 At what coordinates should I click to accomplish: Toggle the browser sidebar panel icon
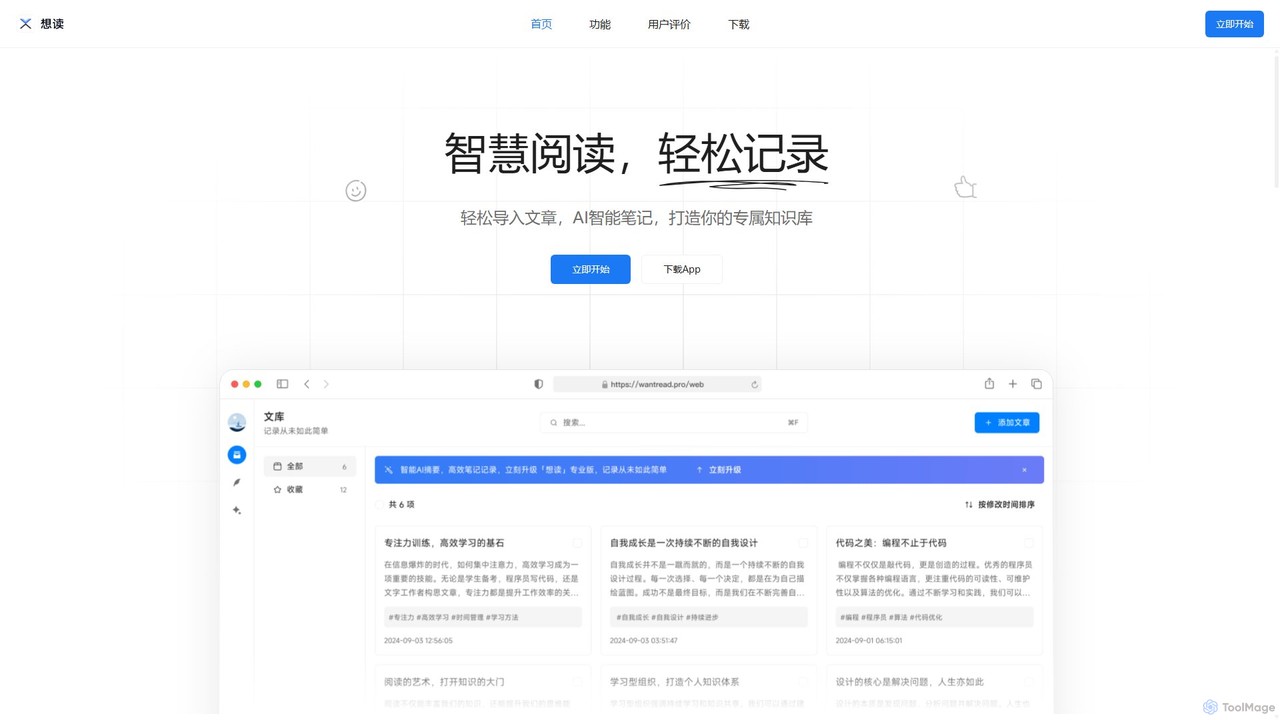pos(282,384)
